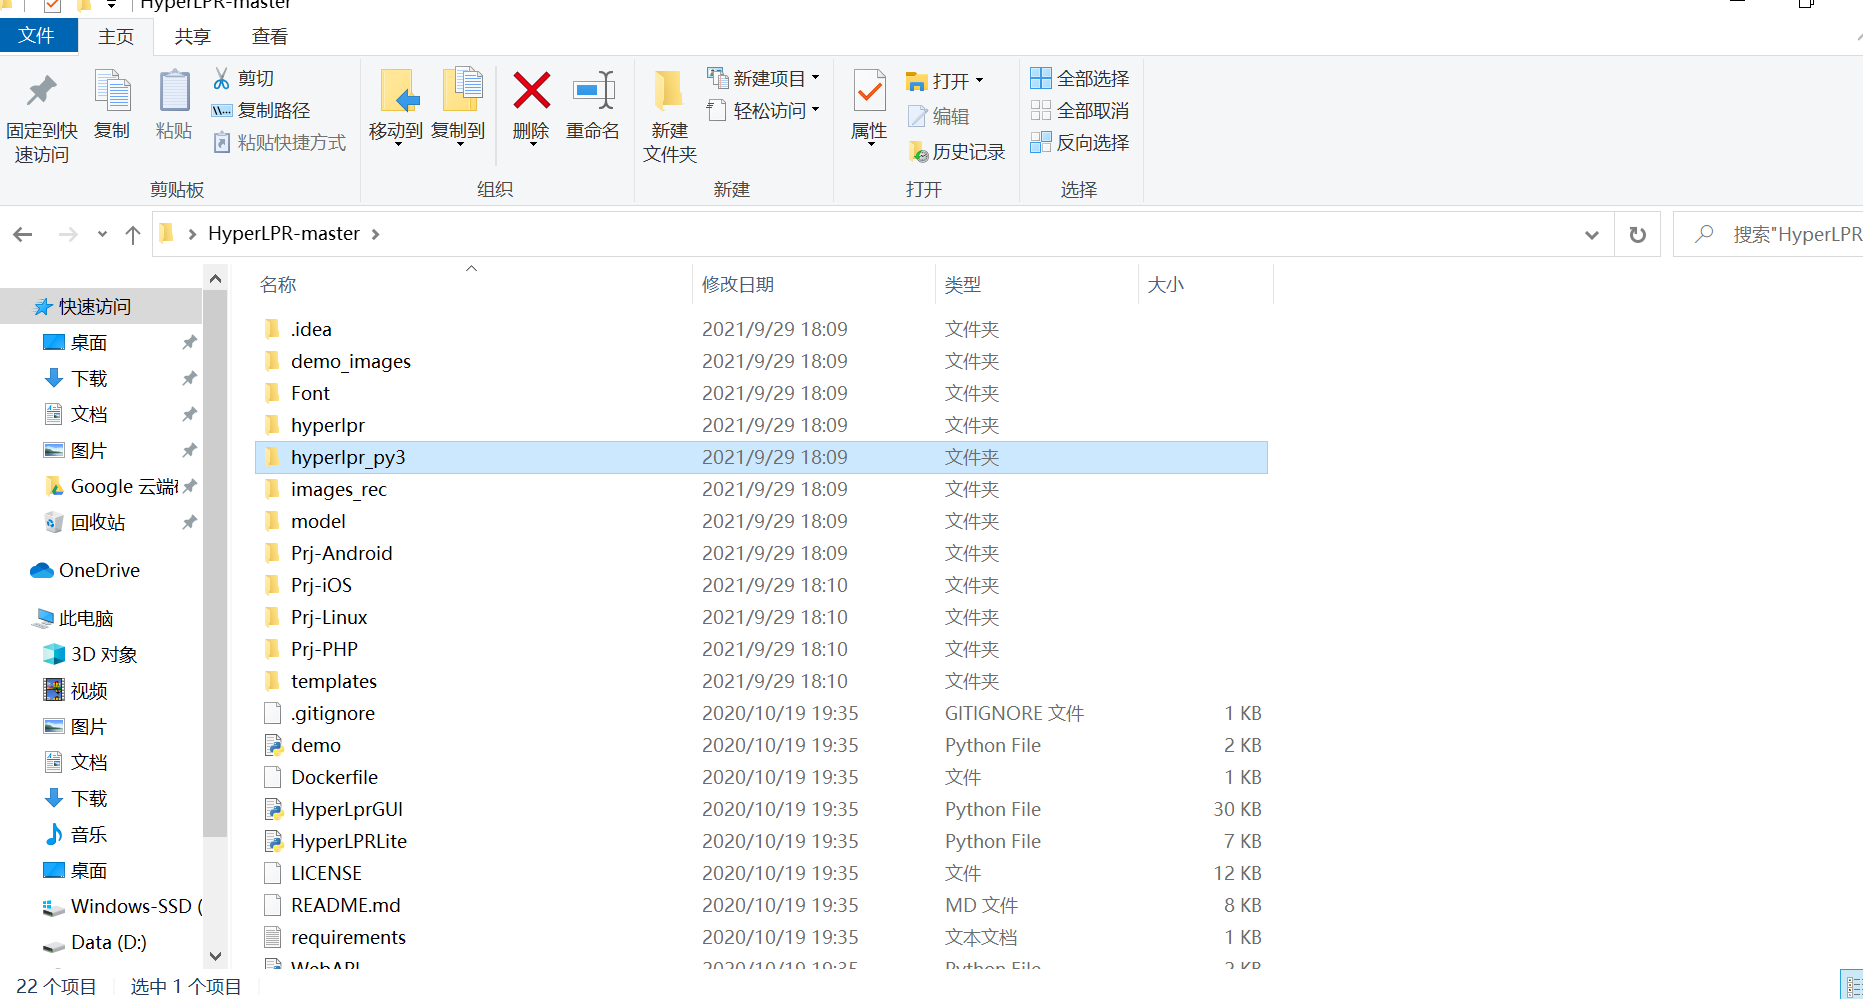Click the refresh icon in address bar
Image resolution: width=1863 pixels, height=999 pixels.
click(x=1637, y=234)
